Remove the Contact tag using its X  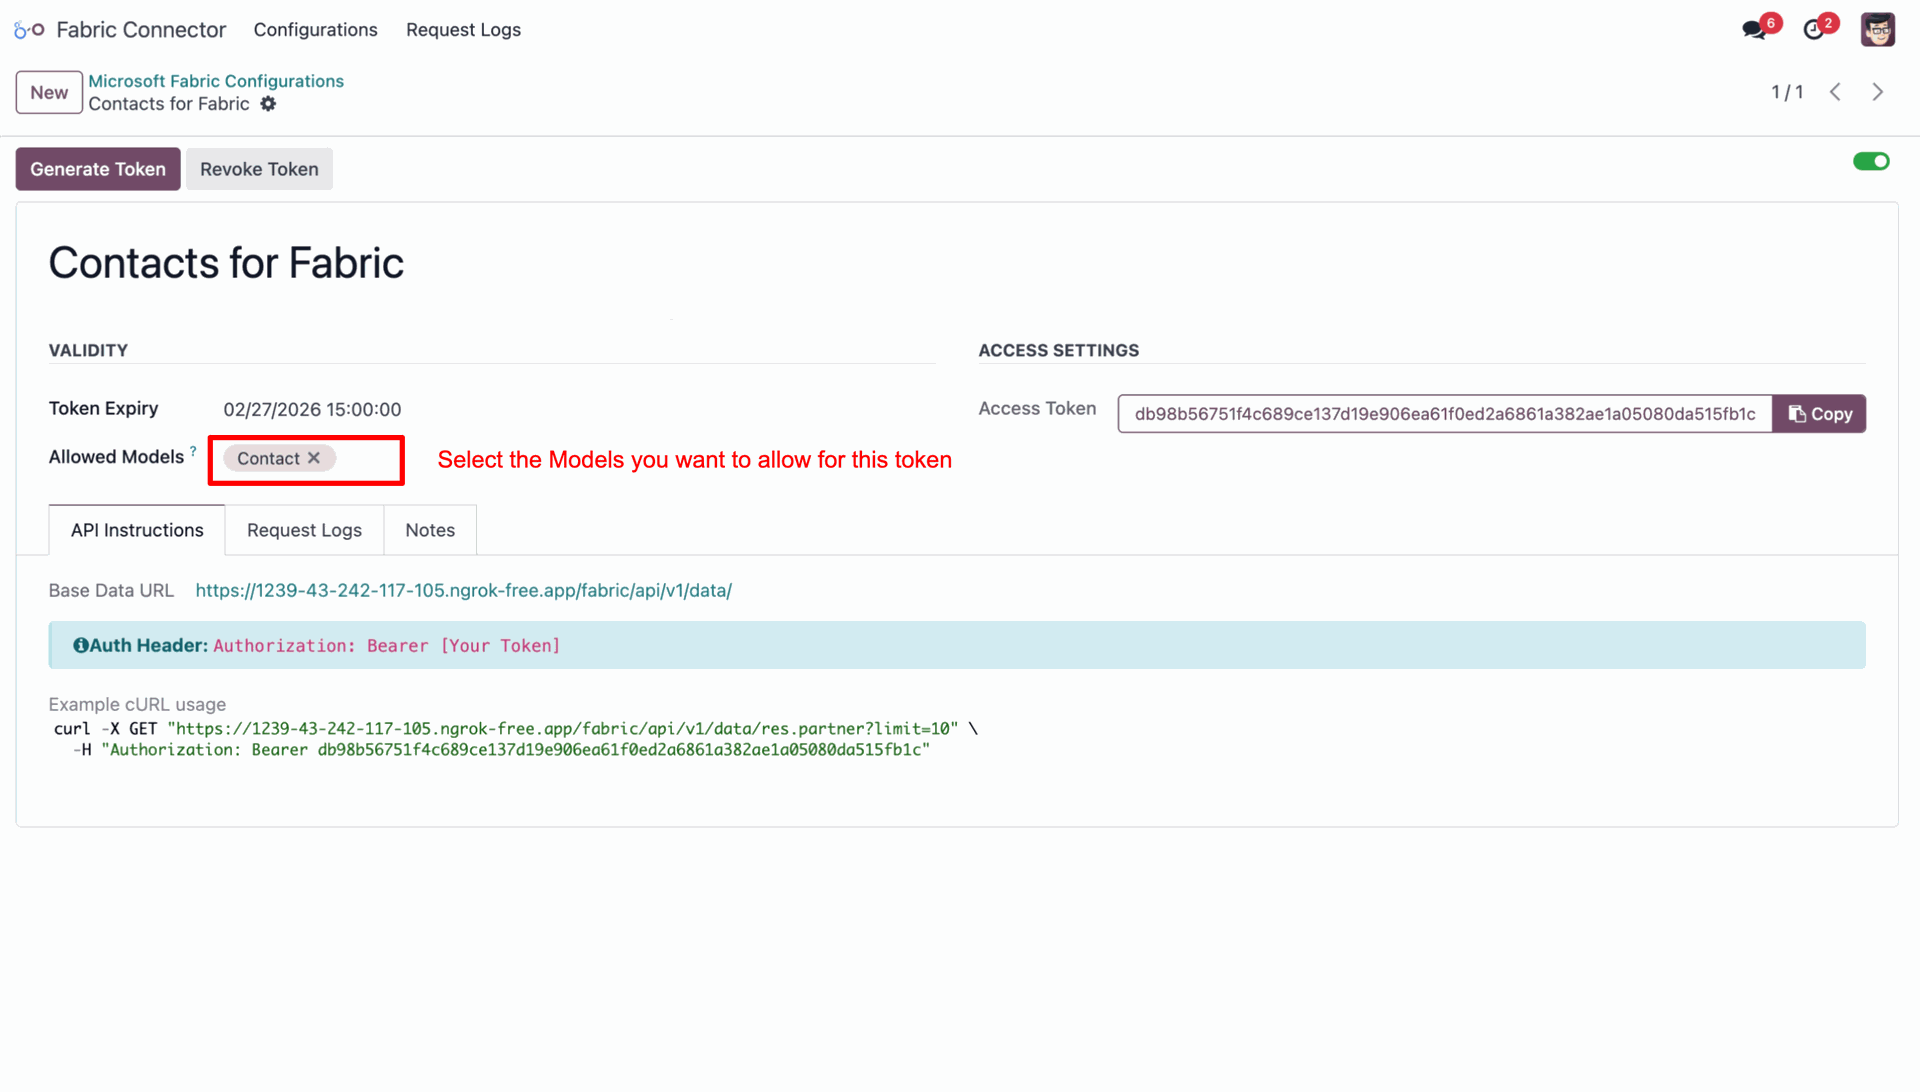(314, 458)
